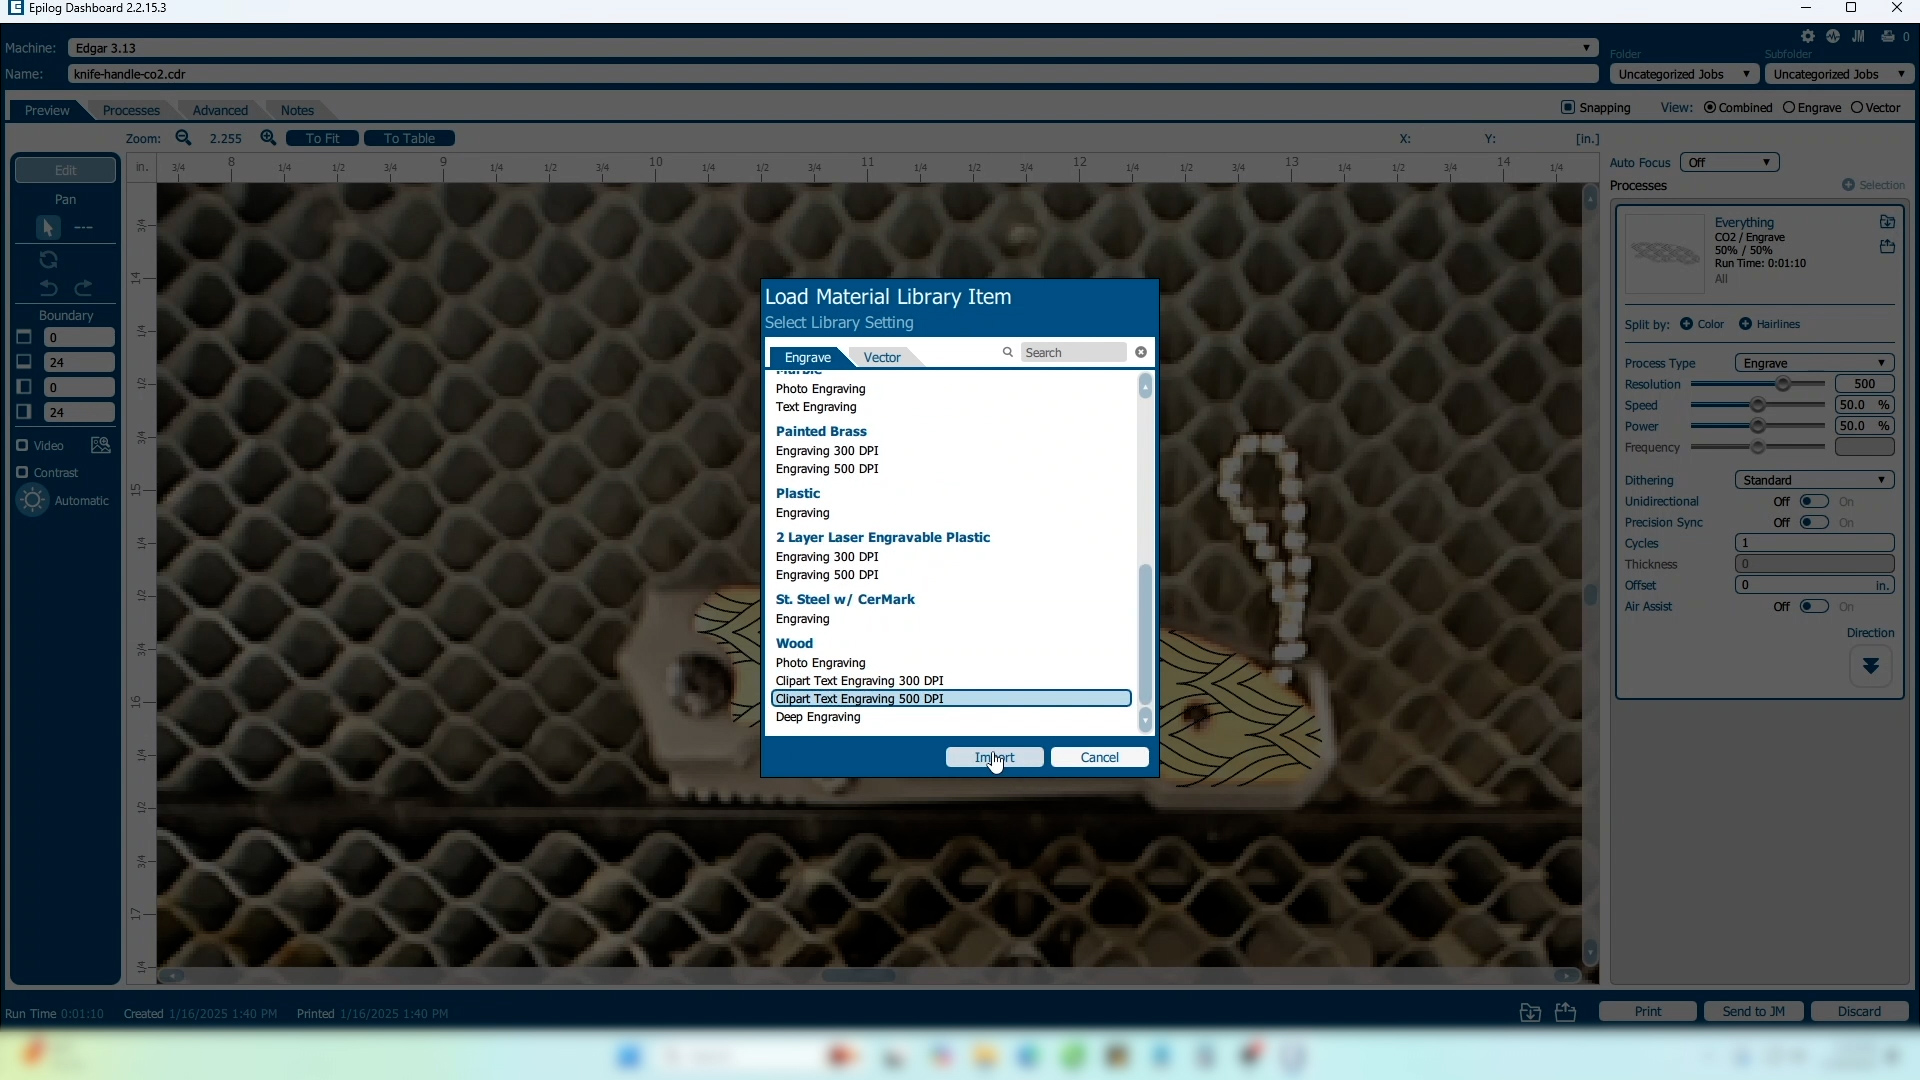
Task: Enable the Snapping checkbox
Action: [x=1568, y=107]
